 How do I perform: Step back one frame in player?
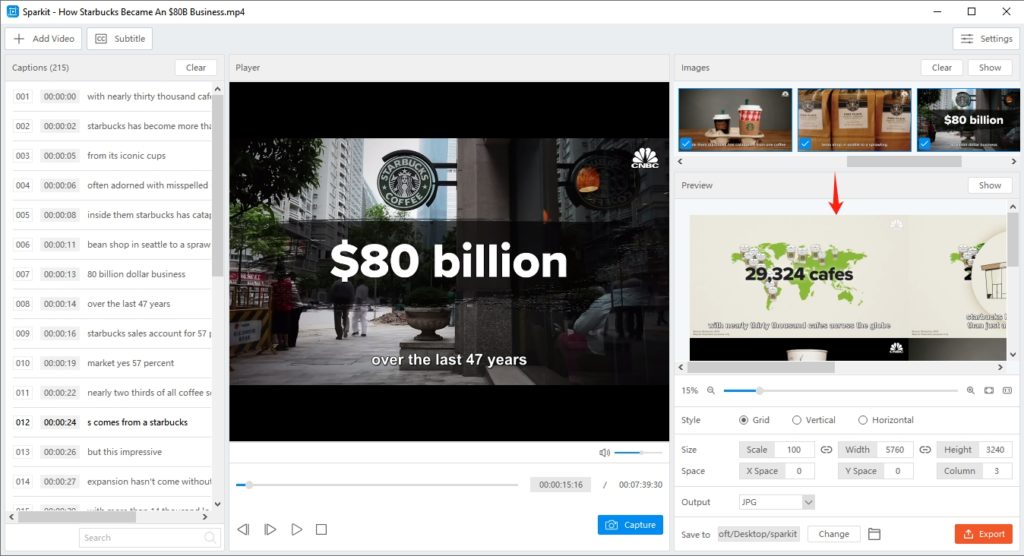(243, 529)
